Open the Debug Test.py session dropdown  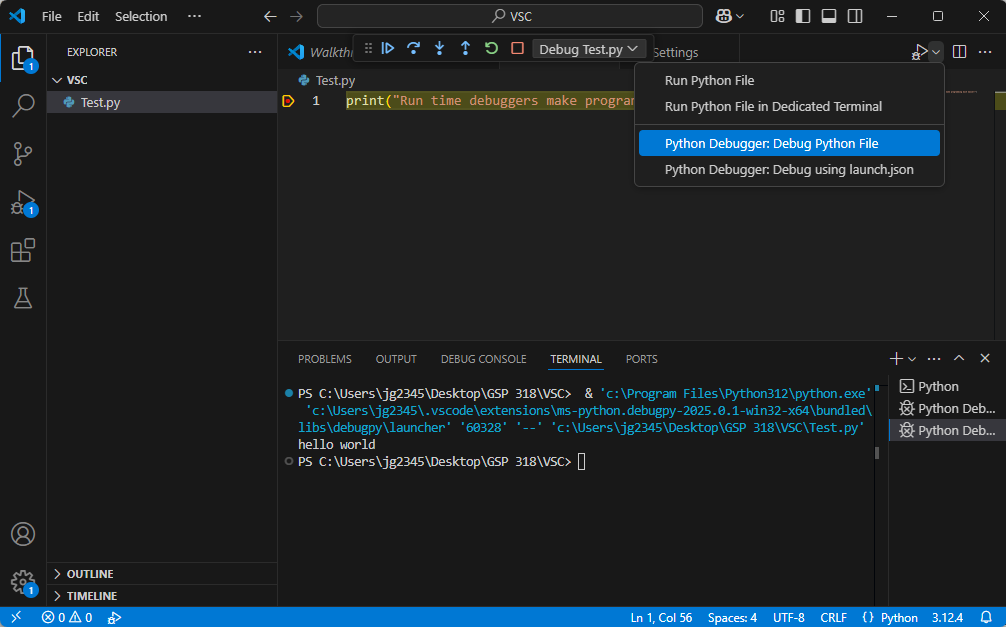[x=588, y=49]
